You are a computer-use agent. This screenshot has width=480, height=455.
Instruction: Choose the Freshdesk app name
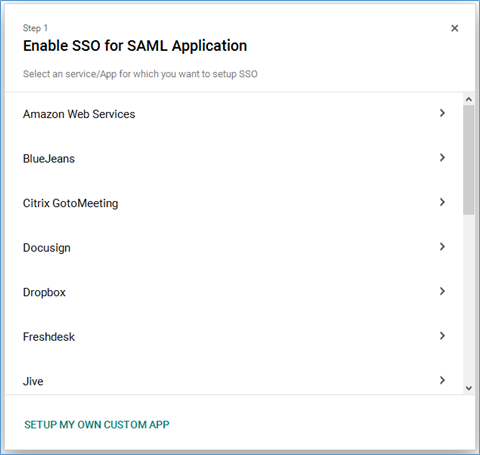pyautogui.click(x=49, y=337)
